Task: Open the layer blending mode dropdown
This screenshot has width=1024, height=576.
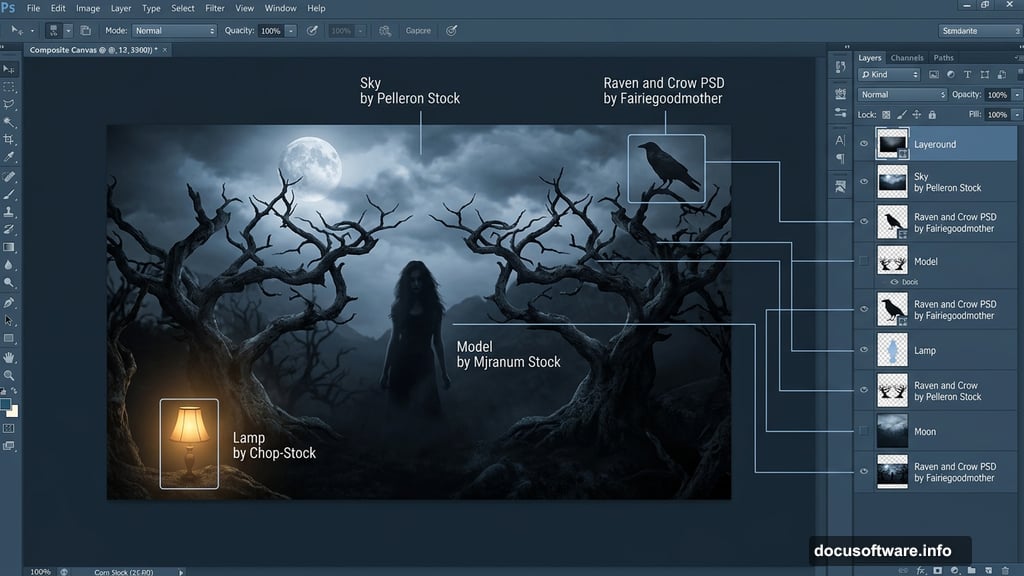Action: point(900,94)
